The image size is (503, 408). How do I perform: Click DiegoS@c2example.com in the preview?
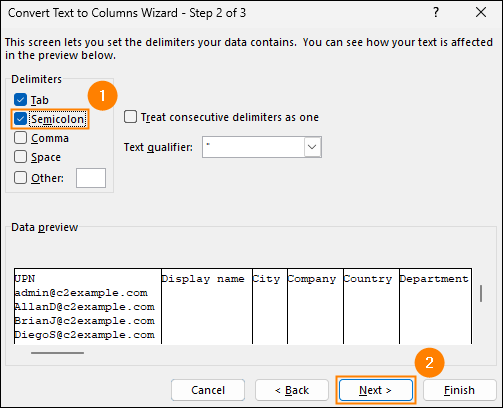point(84,335)
